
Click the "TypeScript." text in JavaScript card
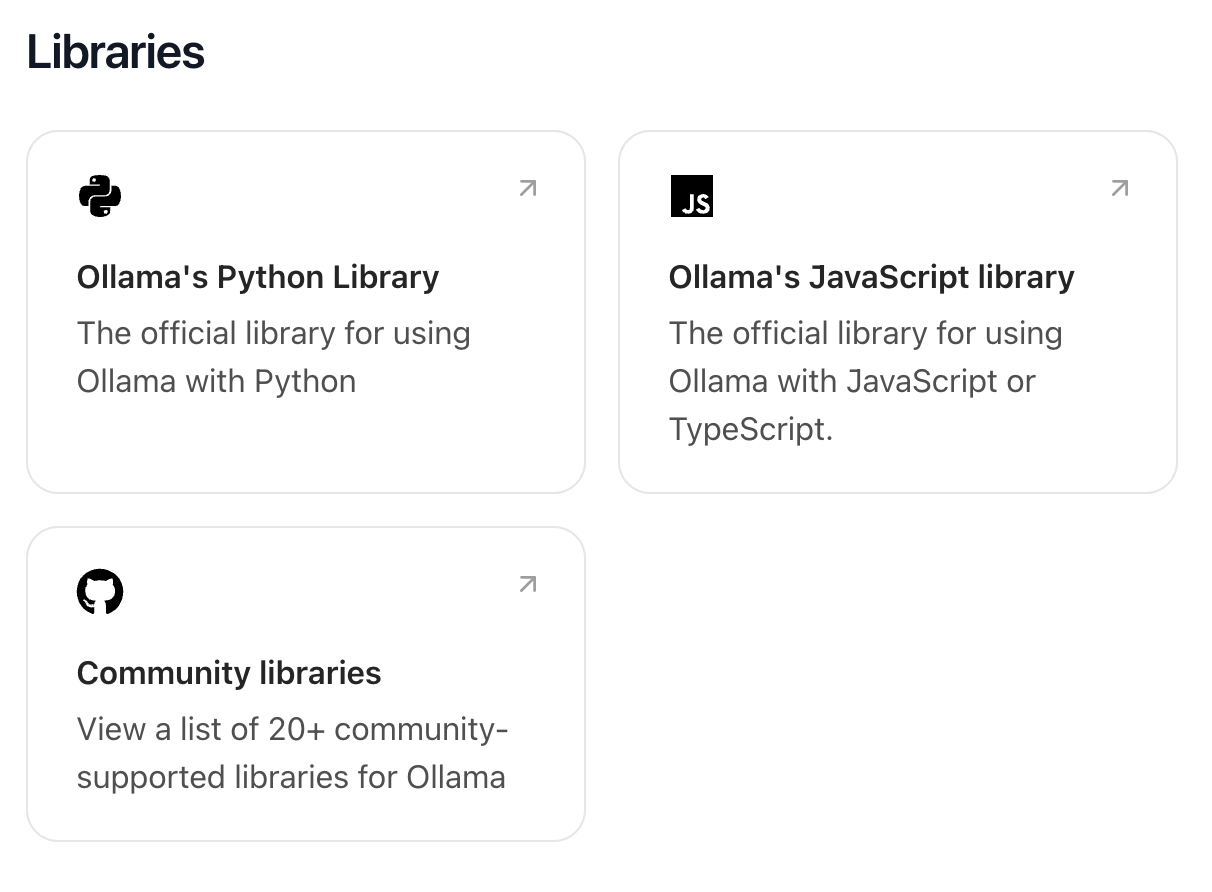750,429
